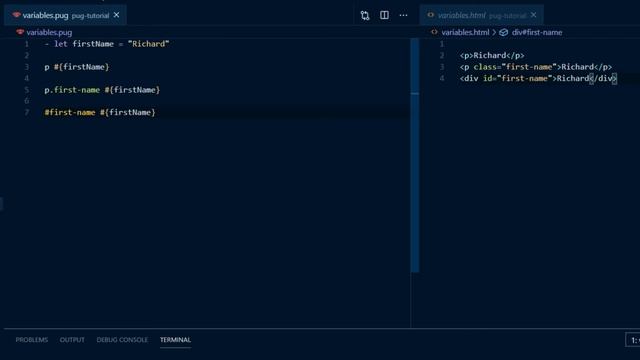The height and width of the screenshot is (360, 640).
Task: Click #first-name on line 7
Action: point(70,112)
